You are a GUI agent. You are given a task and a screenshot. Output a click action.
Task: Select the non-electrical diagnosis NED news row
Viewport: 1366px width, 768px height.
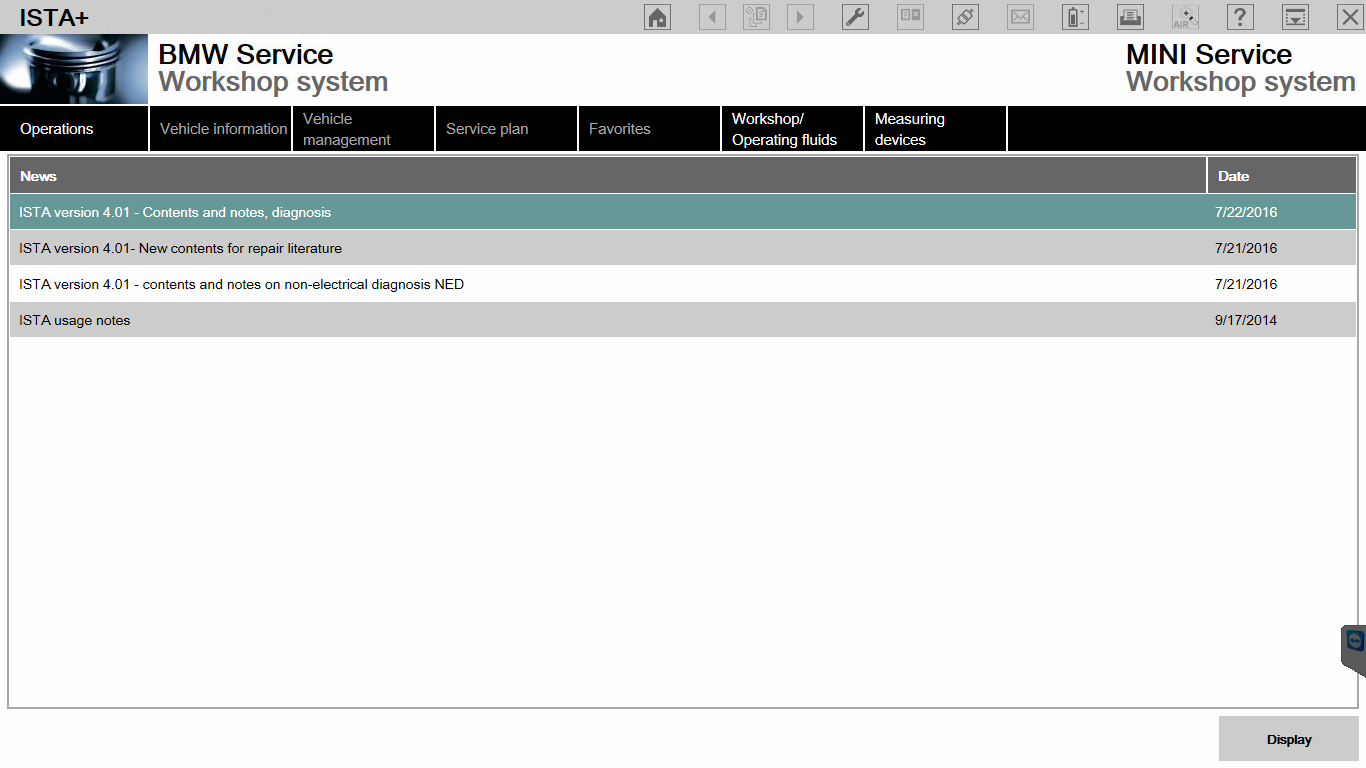(683, 284)
